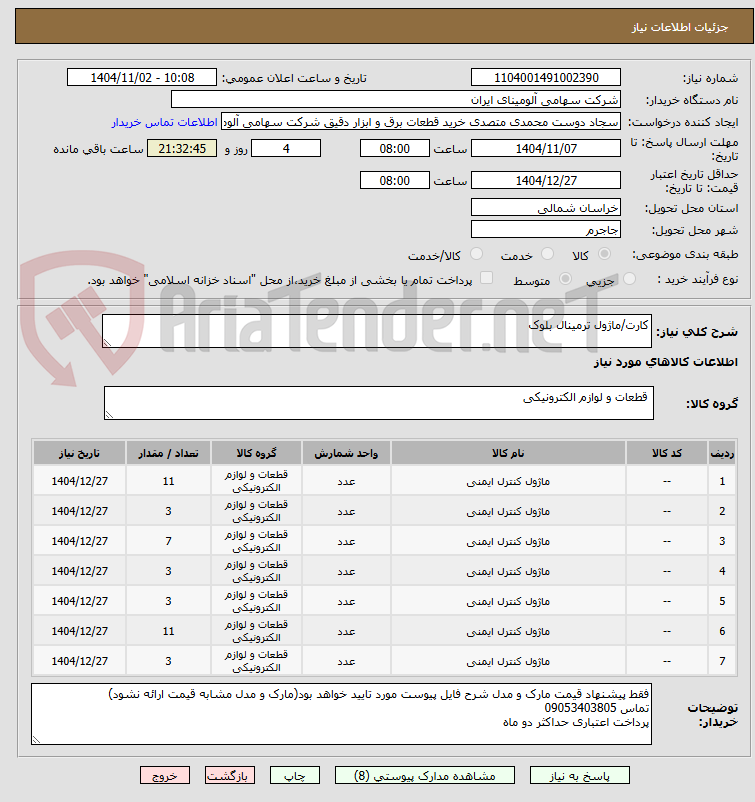Click ماژول کنترل ایمنی in row 1

pyautogui.click(x=508, y=481)
